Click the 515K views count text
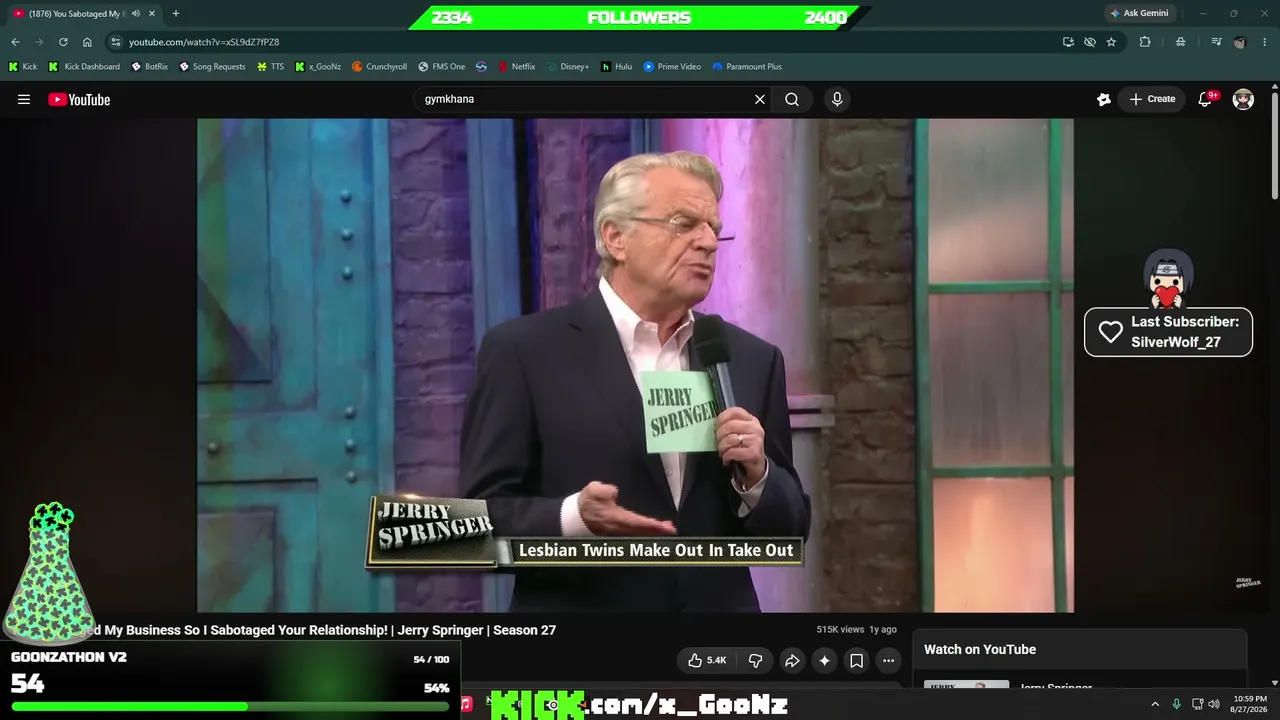1280x720 pixels. [x=840, y=630]
